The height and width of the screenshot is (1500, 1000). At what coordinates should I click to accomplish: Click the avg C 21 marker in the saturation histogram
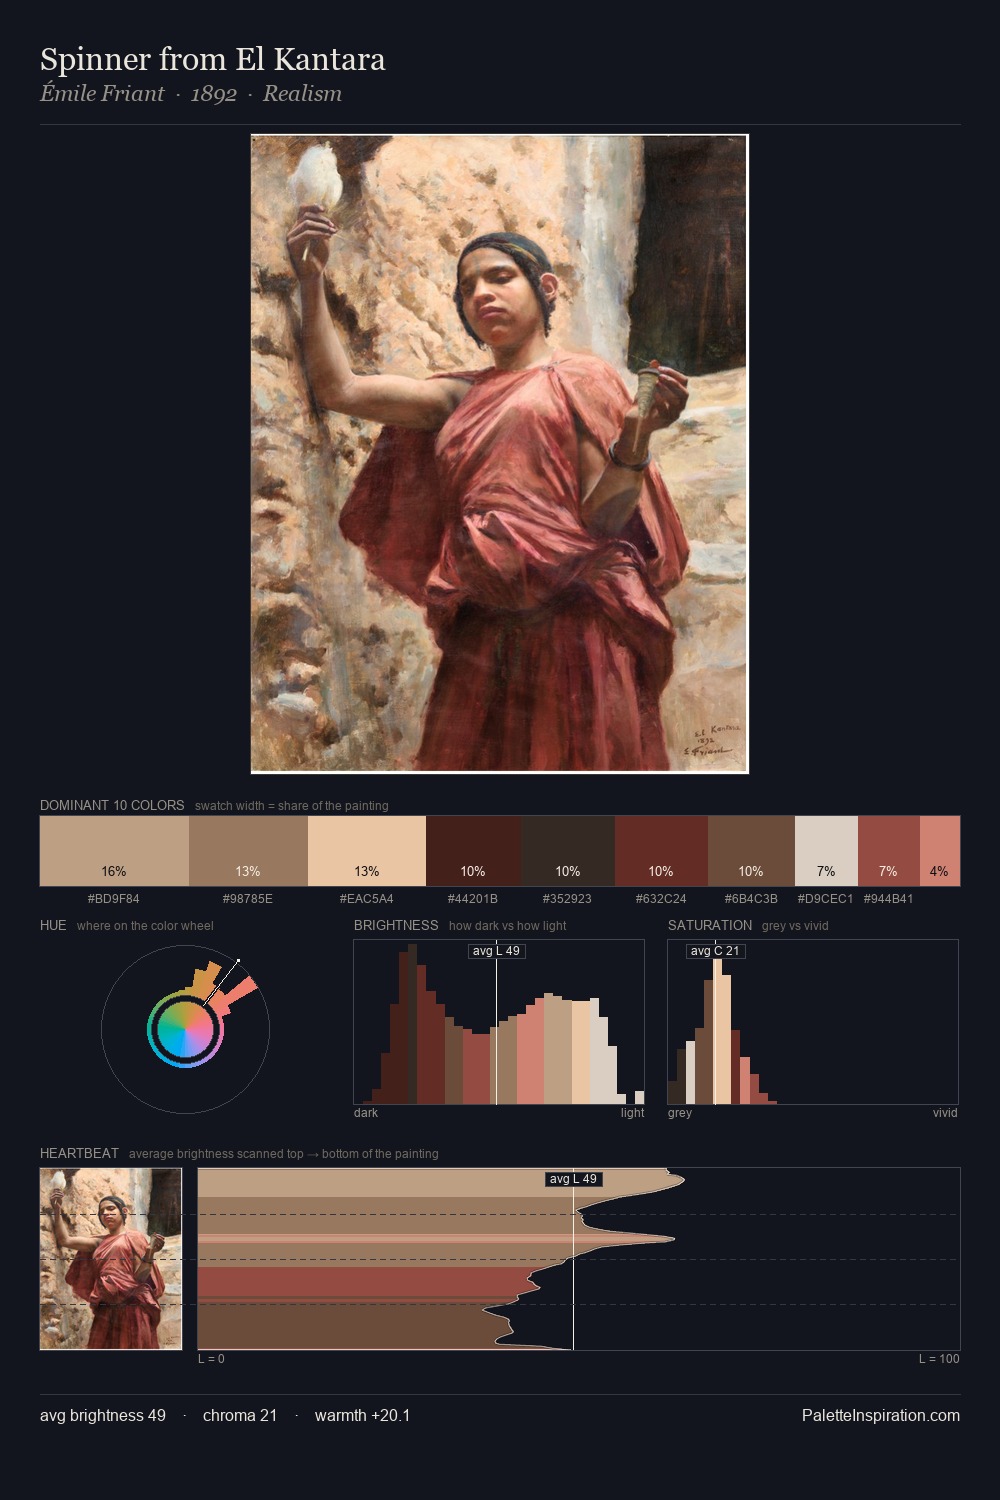tap(715, 951)
